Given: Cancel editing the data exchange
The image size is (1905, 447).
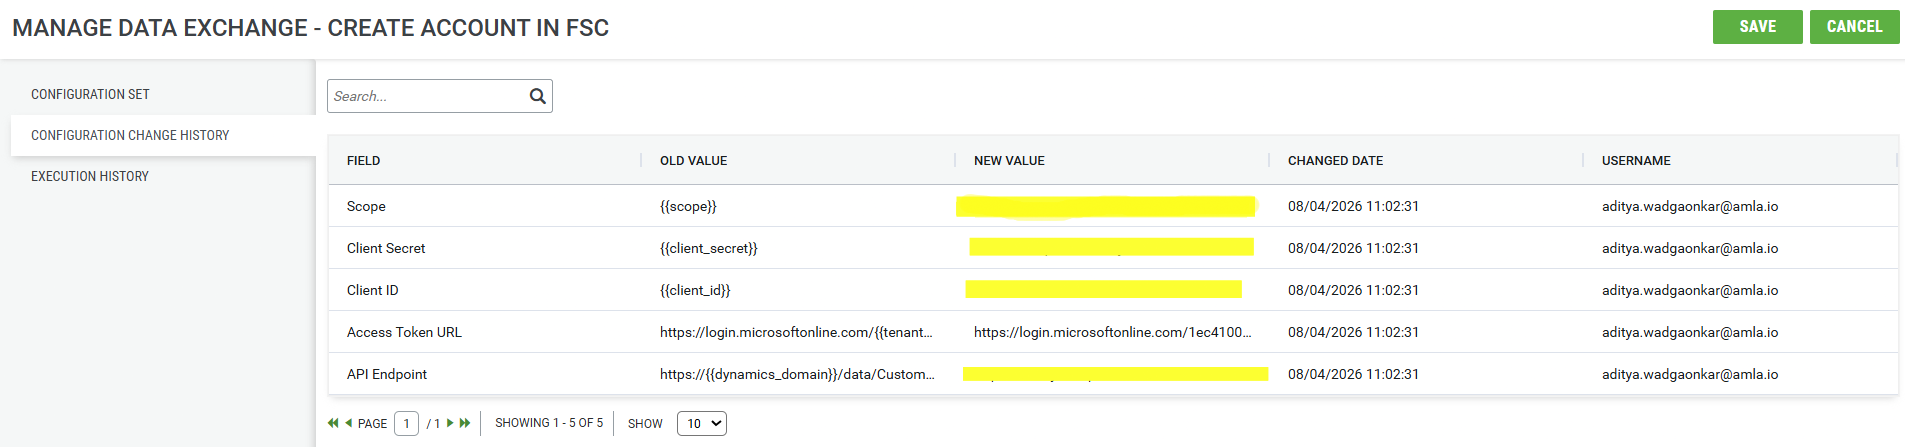Looking at the screenshot, I should click(1855, 27).
